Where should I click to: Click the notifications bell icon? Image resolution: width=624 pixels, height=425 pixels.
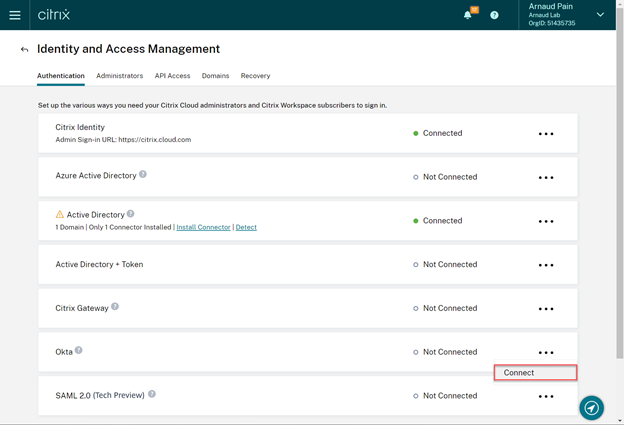tap(467, 15)
